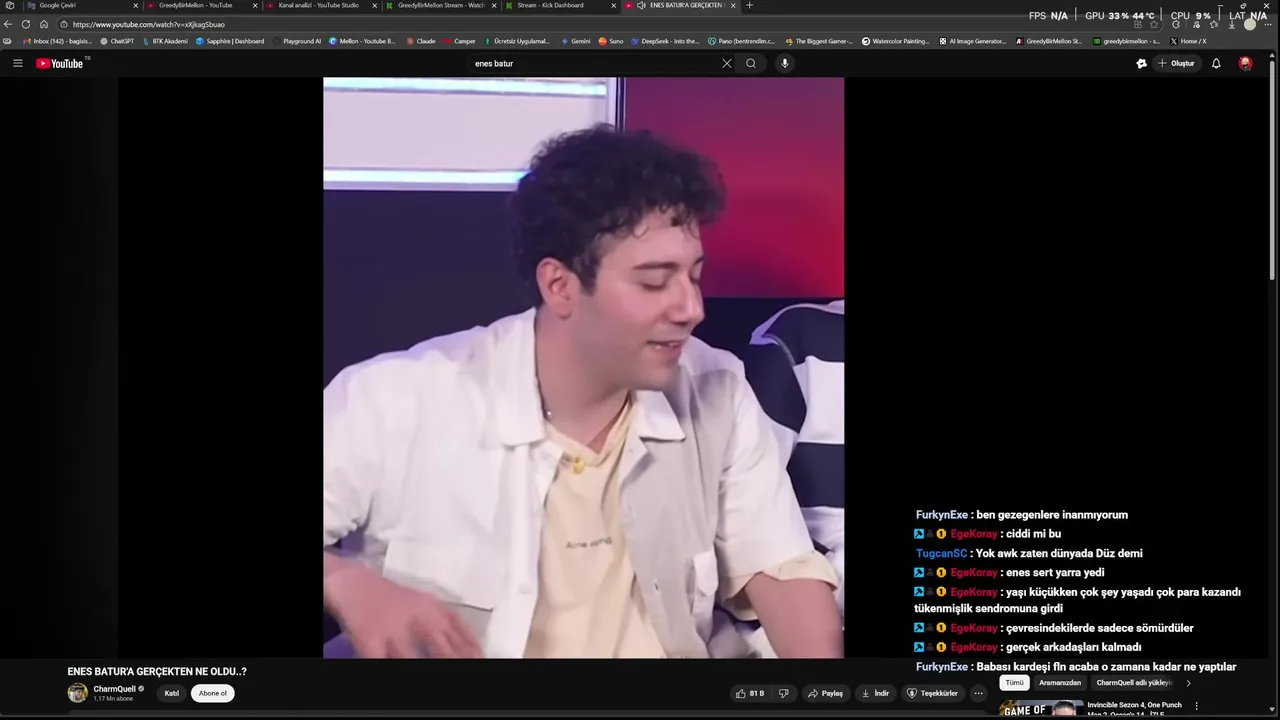Open the Claude bookmark

pos(421,41)
